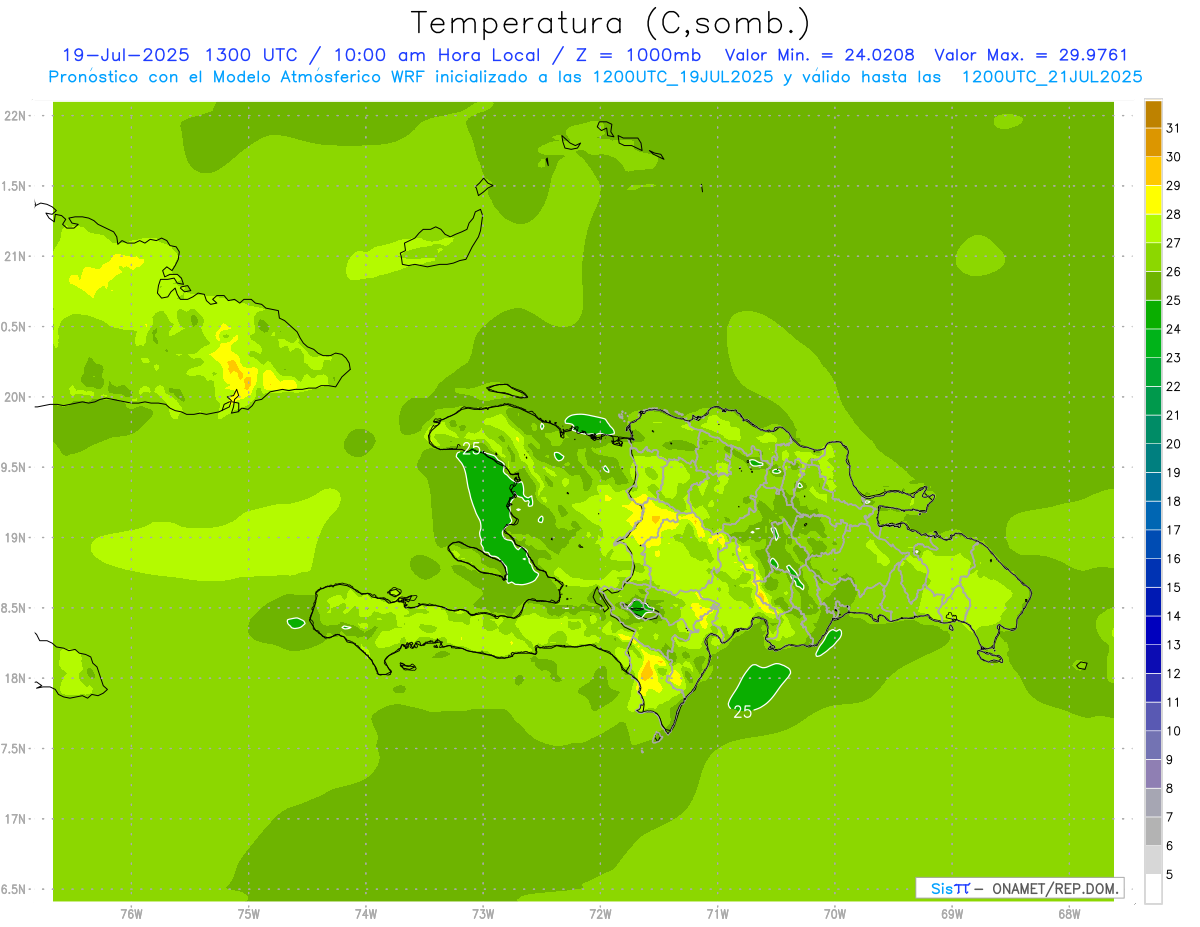
Task: Click the '68W' longitude label
Action: (1069, 914)
